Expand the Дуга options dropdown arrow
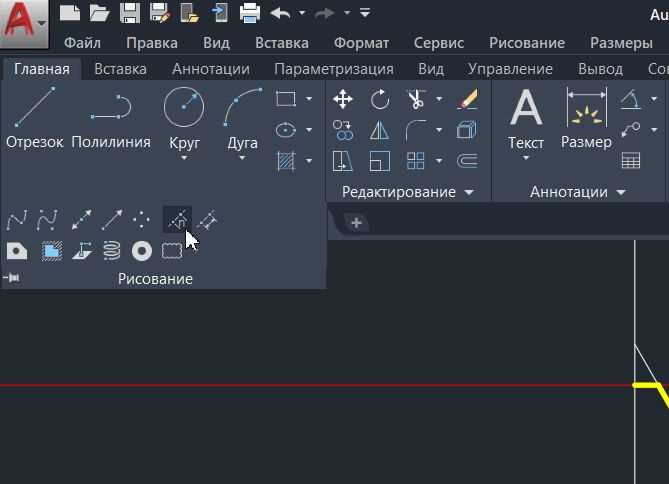The height and width of the screenshot is (484, 669). (242, 158)
